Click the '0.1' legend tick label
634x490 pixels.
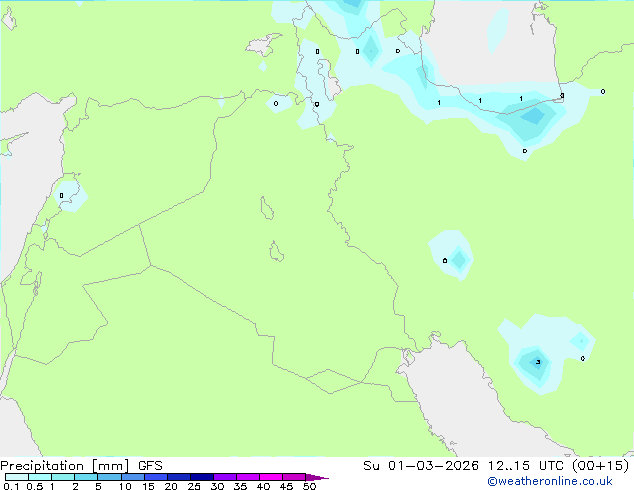(x=11, y=486)
